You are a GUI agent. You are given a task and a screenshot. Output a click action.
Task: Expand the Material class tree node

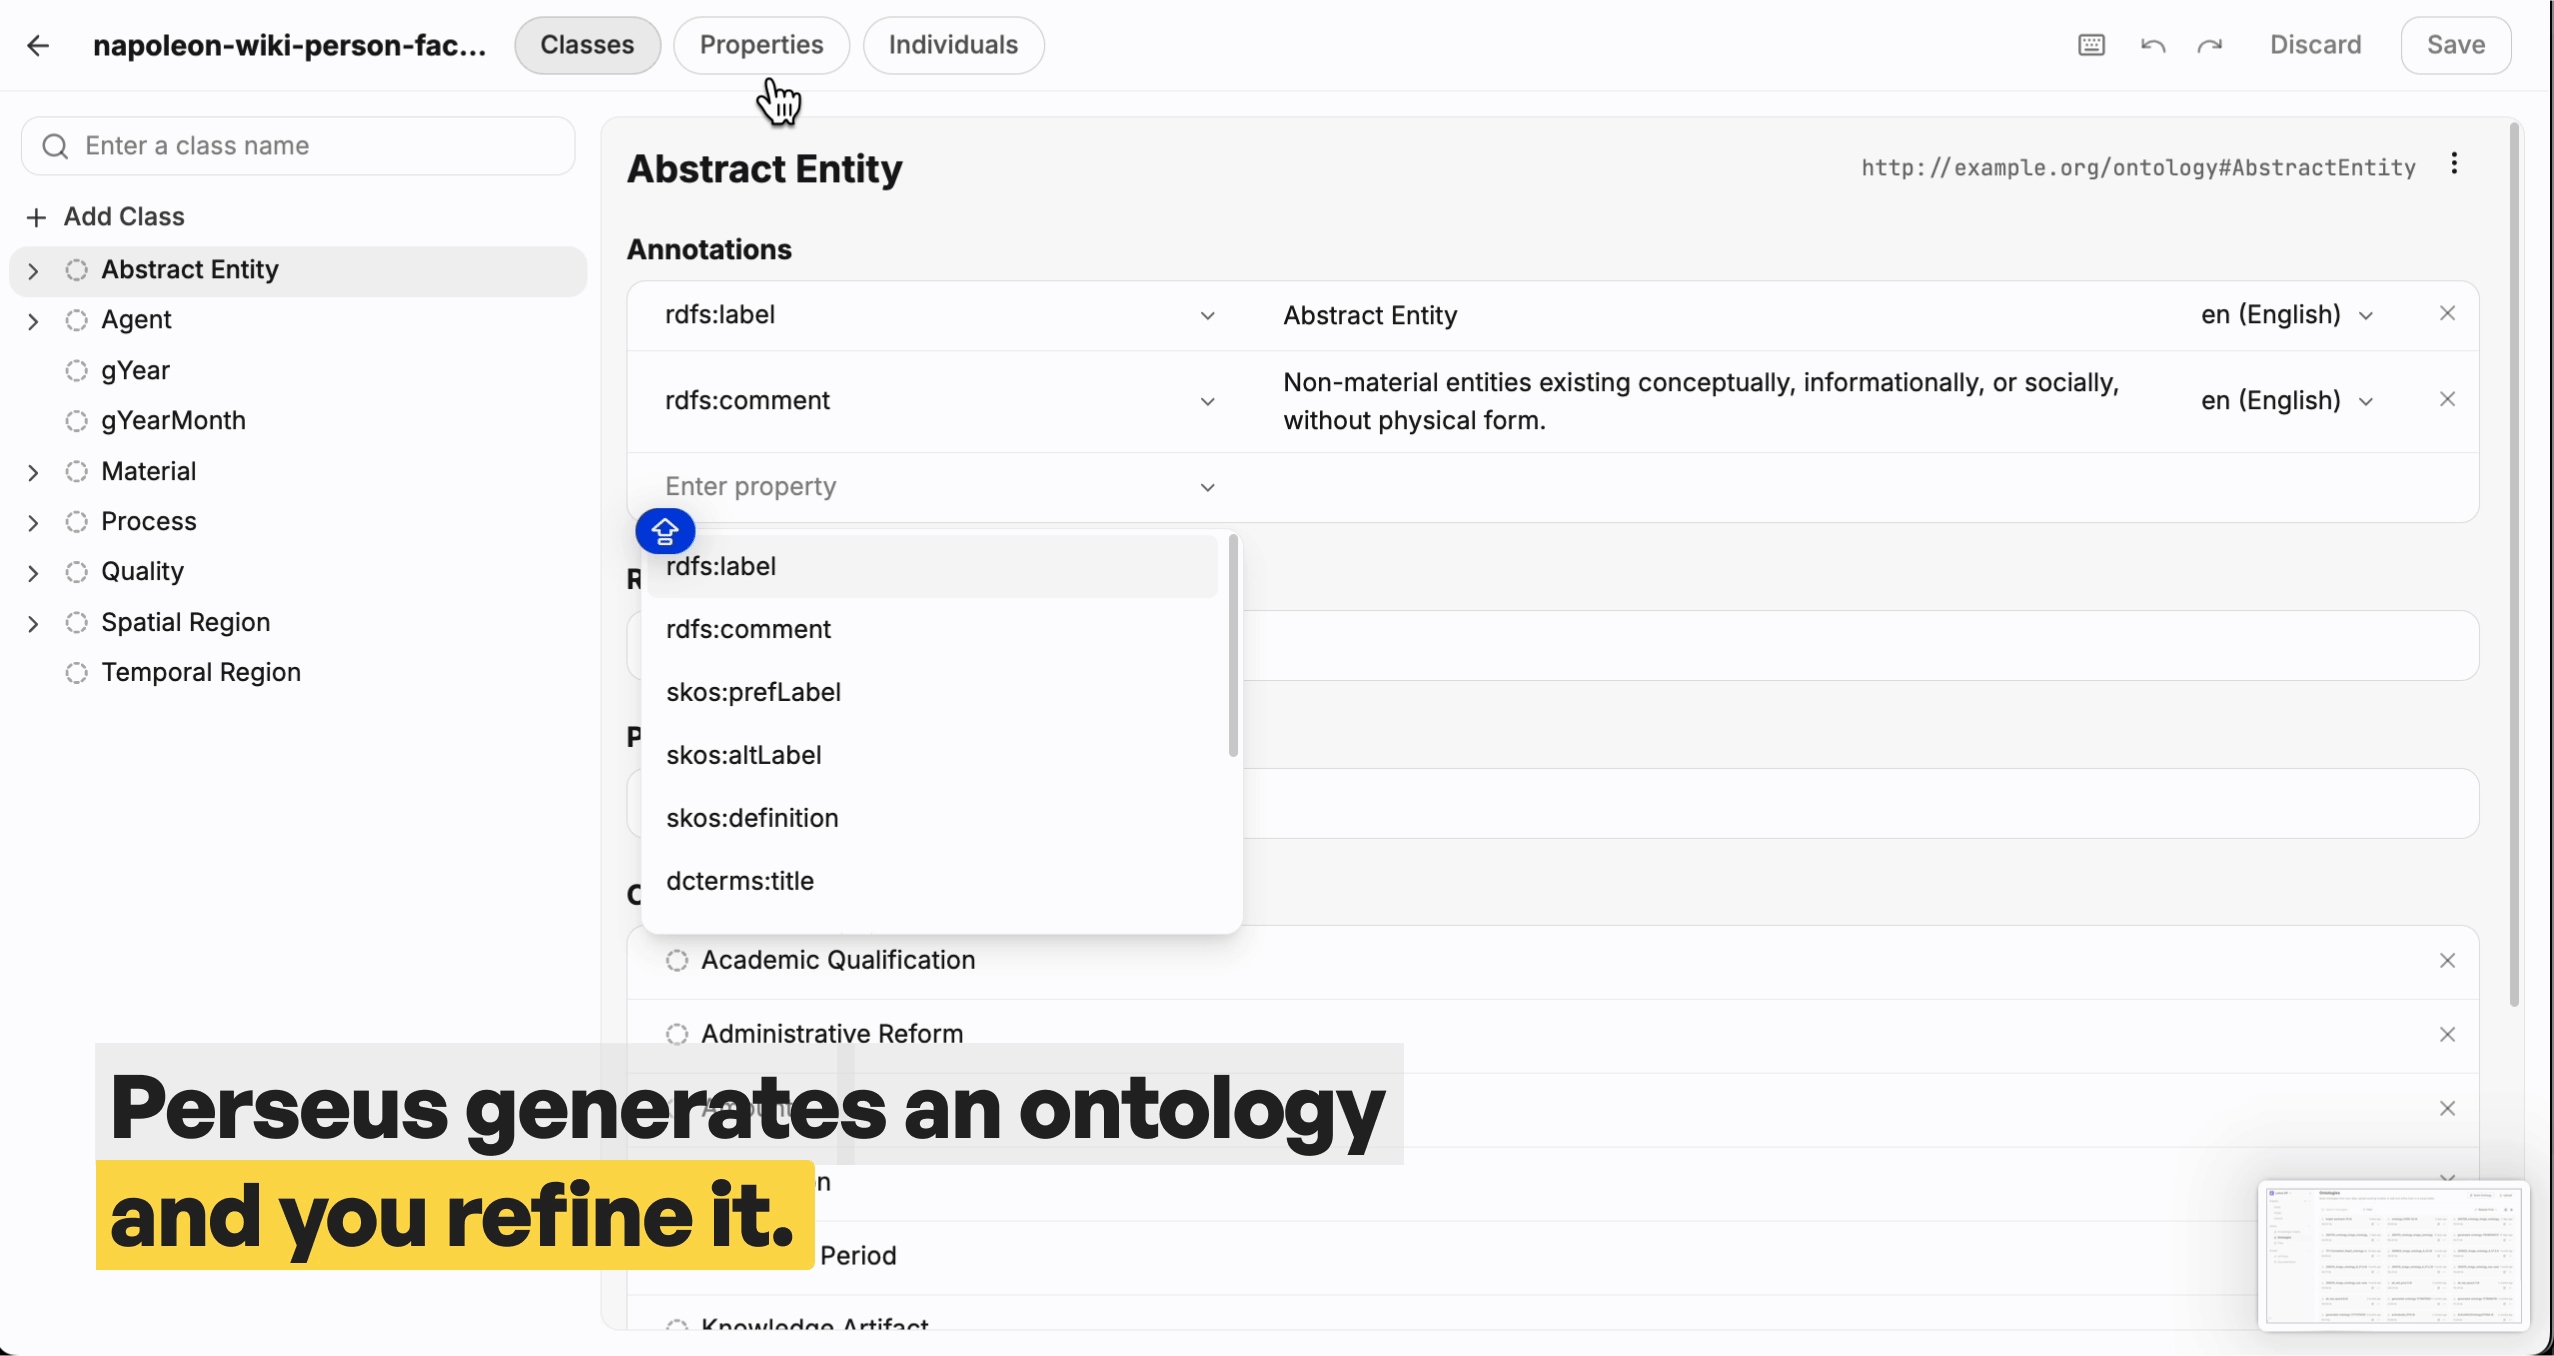click(33, 472)
